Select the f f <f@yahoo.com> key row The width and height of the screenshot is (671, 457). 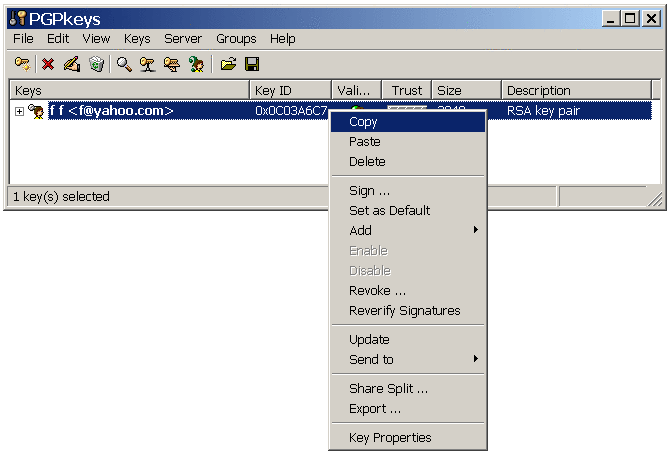pyautogui.click(x=350, y=111)
